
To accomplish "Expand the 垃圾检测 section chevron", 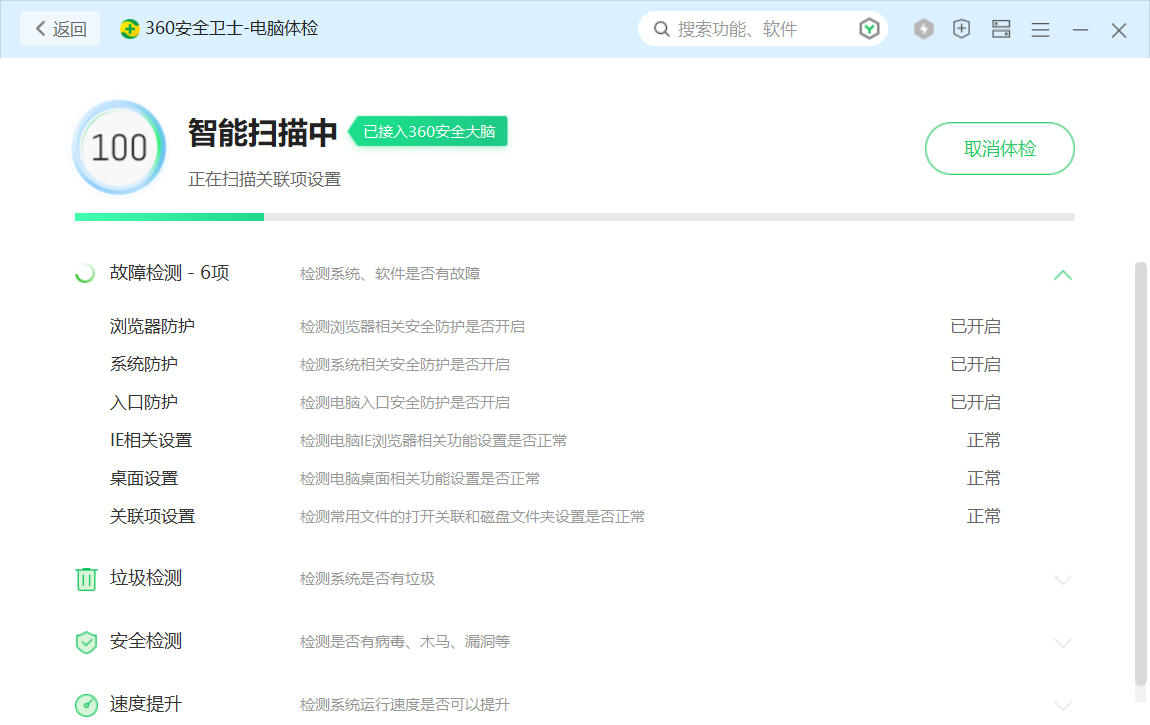I will (x=1063, y=580).
